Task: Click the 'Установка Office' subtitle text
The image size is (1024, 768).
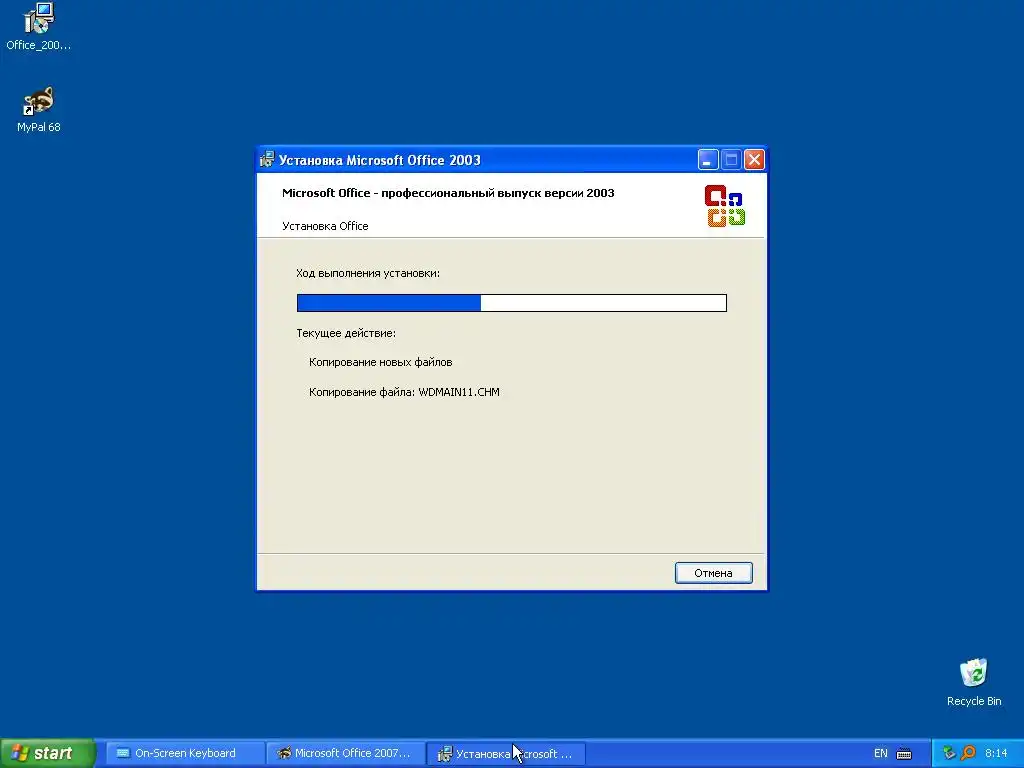Action: pos(325,226)
